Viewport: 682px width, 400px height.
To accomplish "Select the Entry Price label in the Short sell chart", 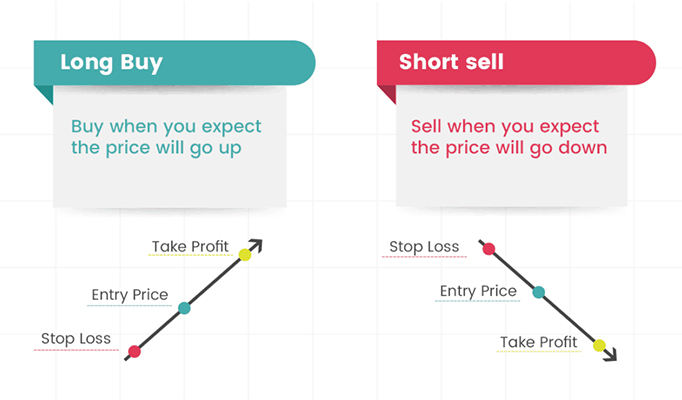I will point(478,292).
